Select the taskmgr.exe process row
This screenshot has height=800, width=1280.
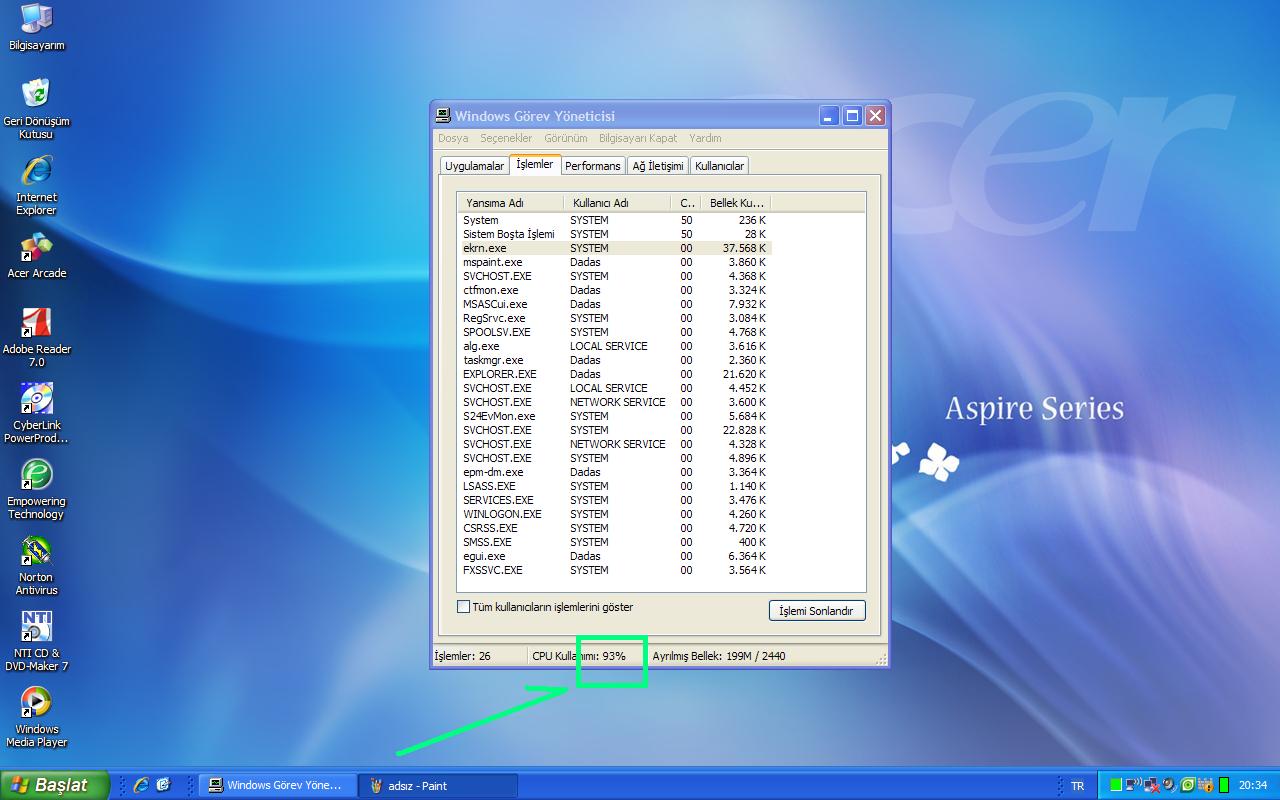pyautogui.click(x=615, y=360)
